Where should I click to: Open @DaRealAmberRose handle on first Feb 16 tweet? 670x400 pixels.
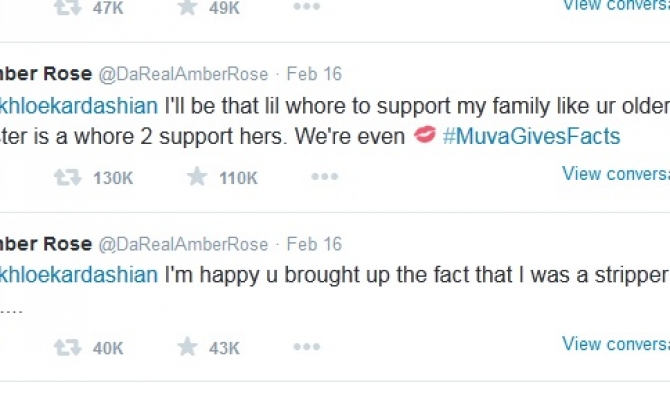point(183,74)
